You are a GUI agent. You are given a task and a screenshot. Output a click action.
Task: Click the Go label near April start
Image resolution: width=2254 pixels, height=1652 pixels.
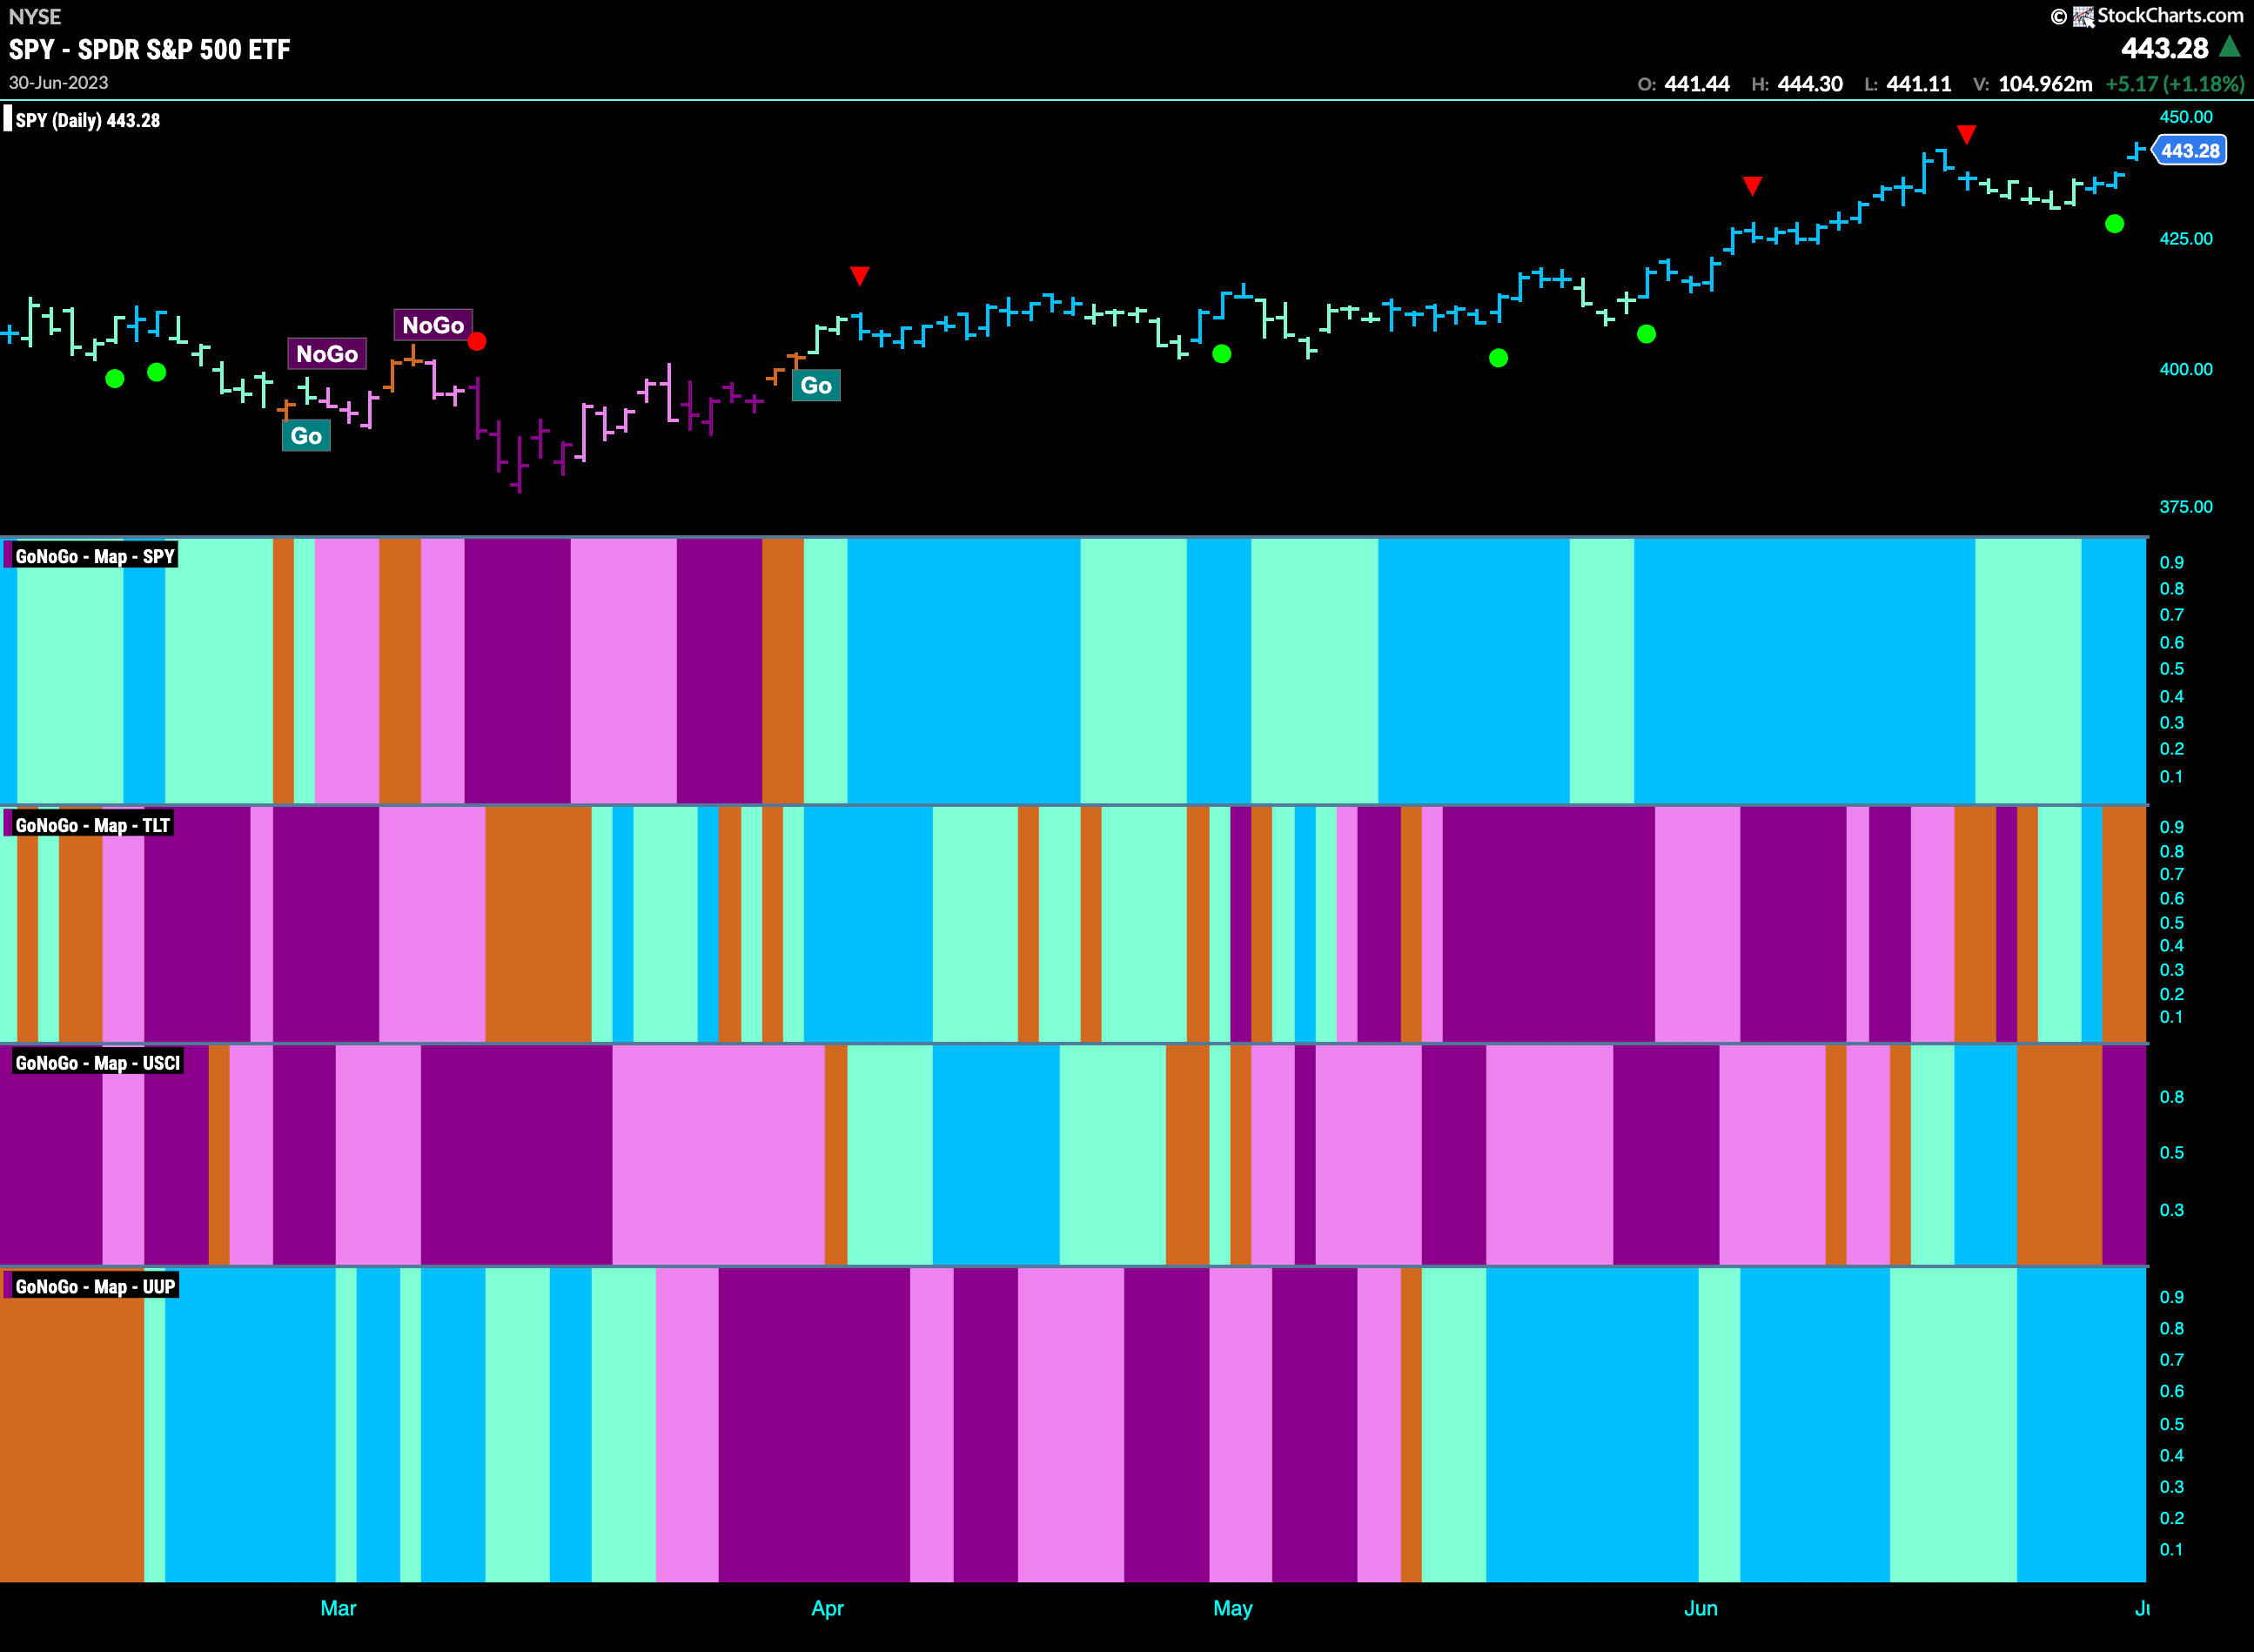click(x=816, y=385)
